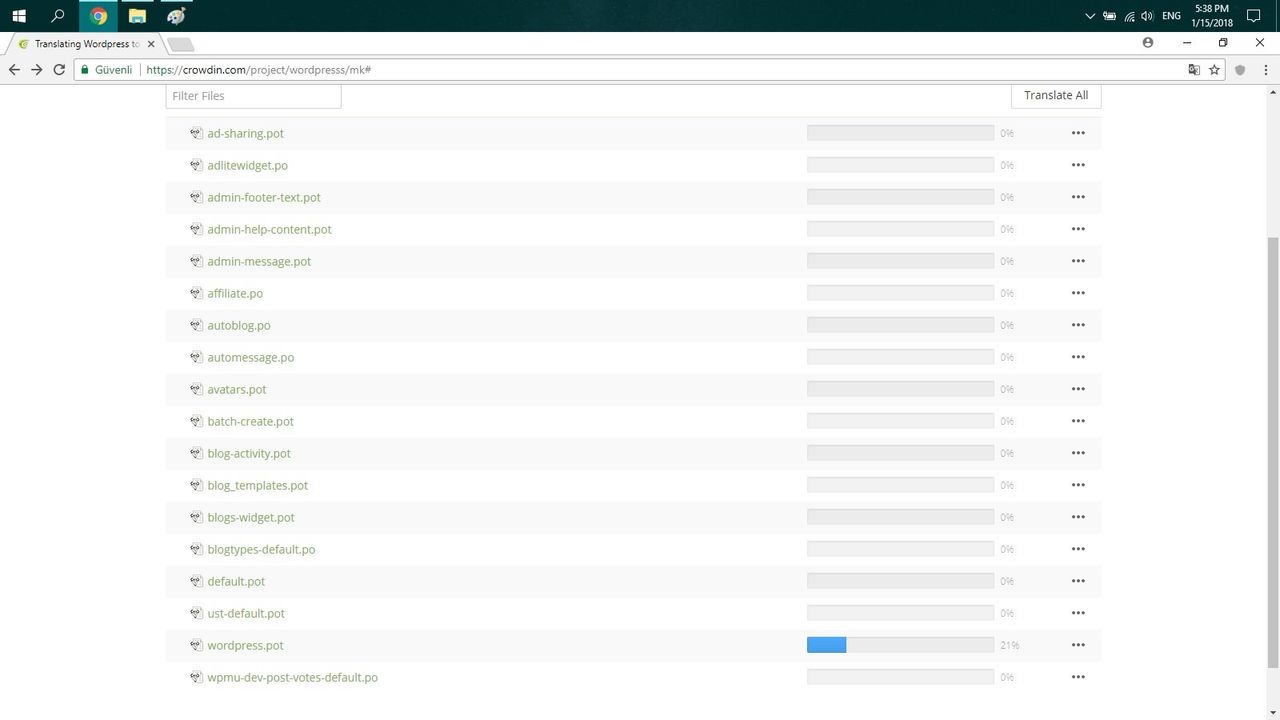This screenshot has width=1280, height=720.
Task: Open a new browser tab
Action: click(181, 44)
